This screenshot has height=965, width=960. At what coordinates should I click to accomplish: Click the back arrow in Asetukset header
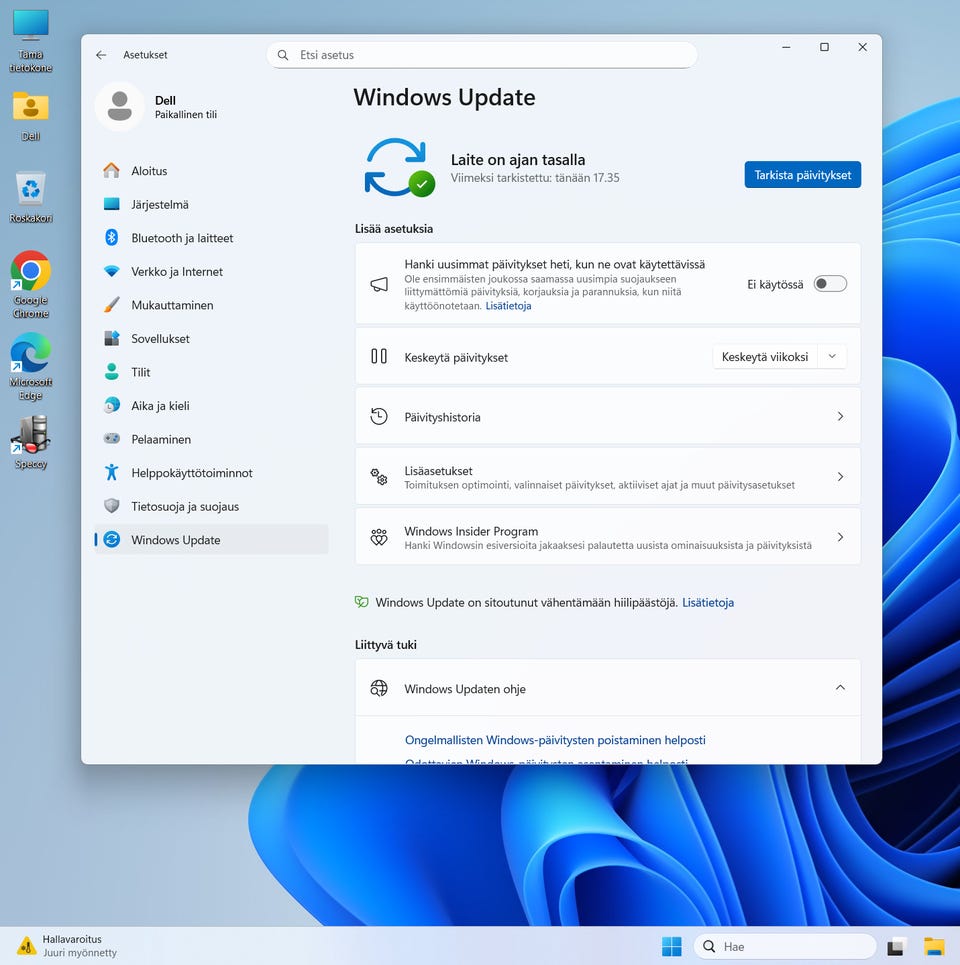pyautogui.click(x=101, y=55)
